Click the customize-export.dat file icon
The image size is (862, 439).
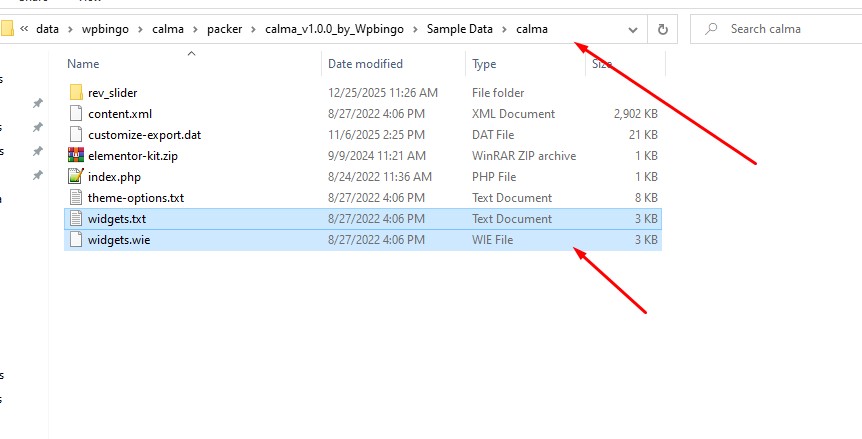[76, 135]
